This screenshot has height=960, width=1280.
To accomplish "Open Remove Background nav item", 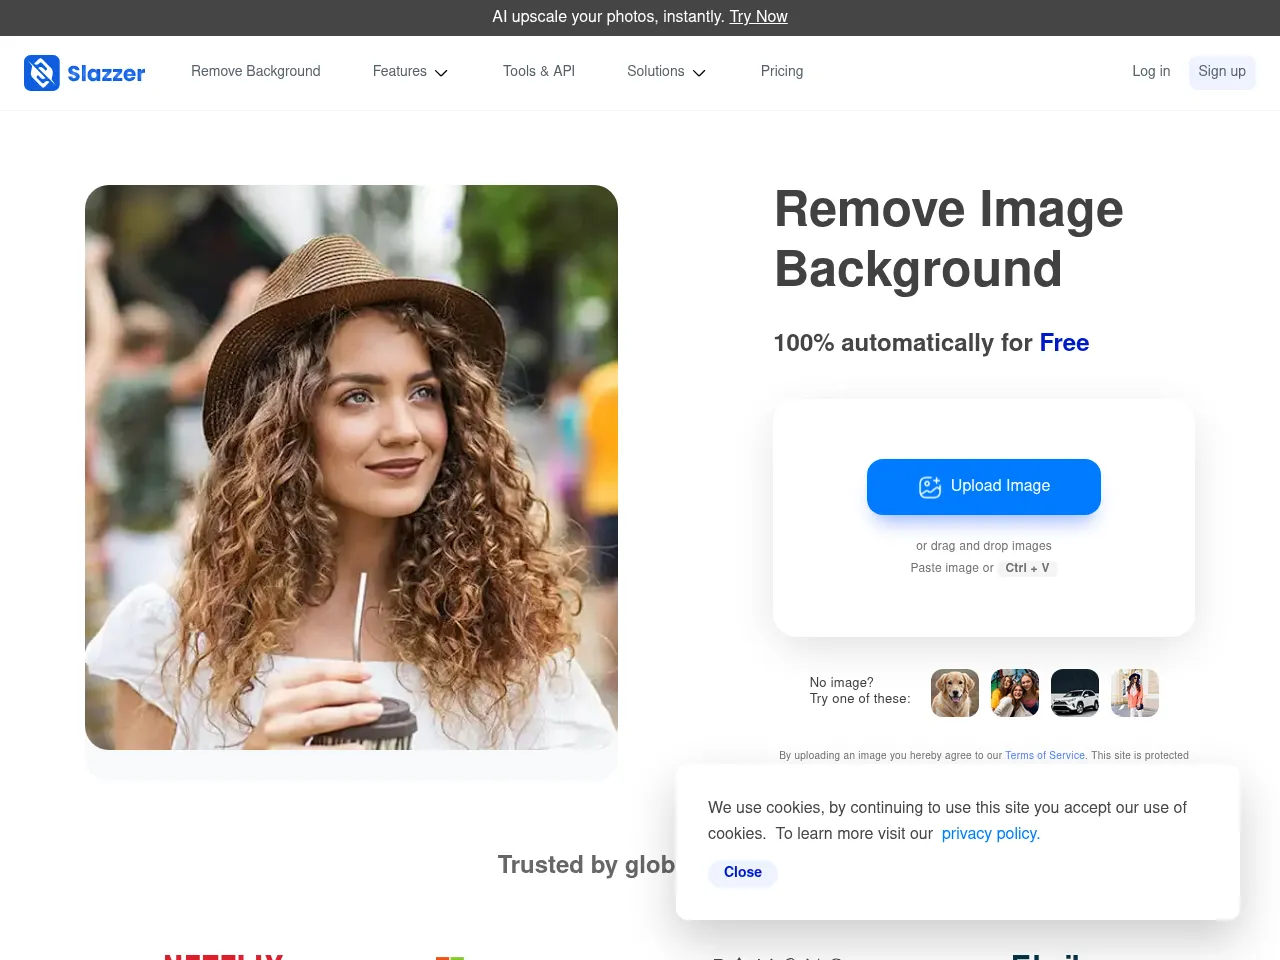I will [256, 71].
